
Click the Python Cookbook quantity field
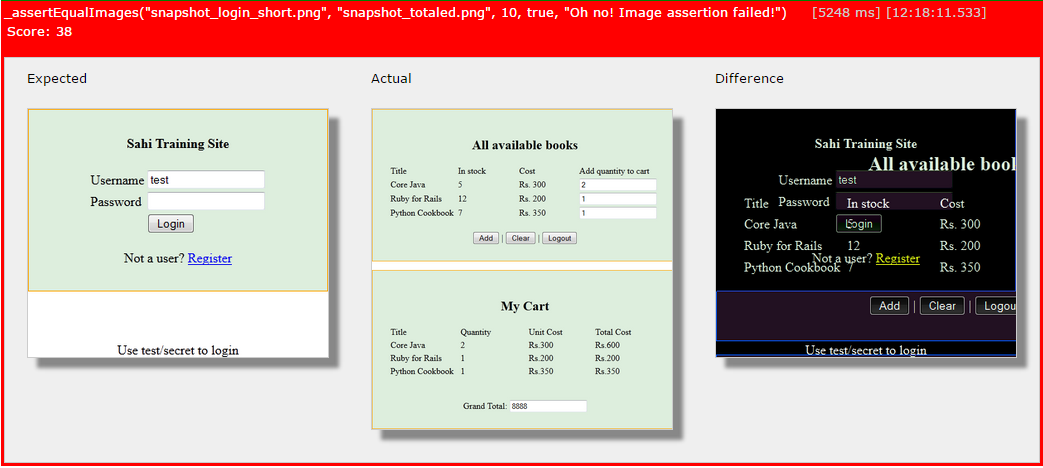[617, 213]
